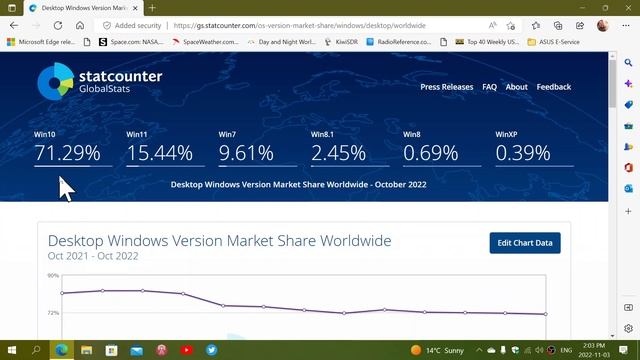The width and height of the screenshot is (640, 360).
Task: Open Microsoft Store from taskbar
Action: coord(111,350)
